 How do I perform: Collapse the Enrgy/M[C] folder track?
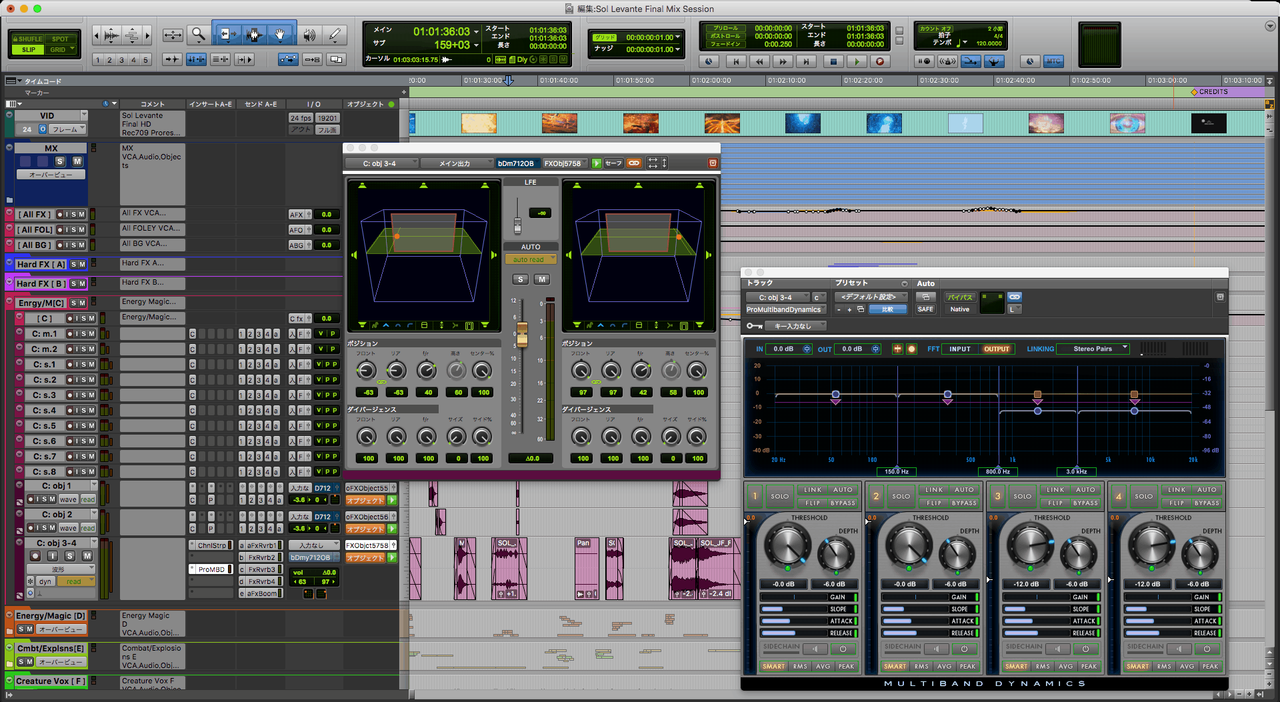(9, 302)
